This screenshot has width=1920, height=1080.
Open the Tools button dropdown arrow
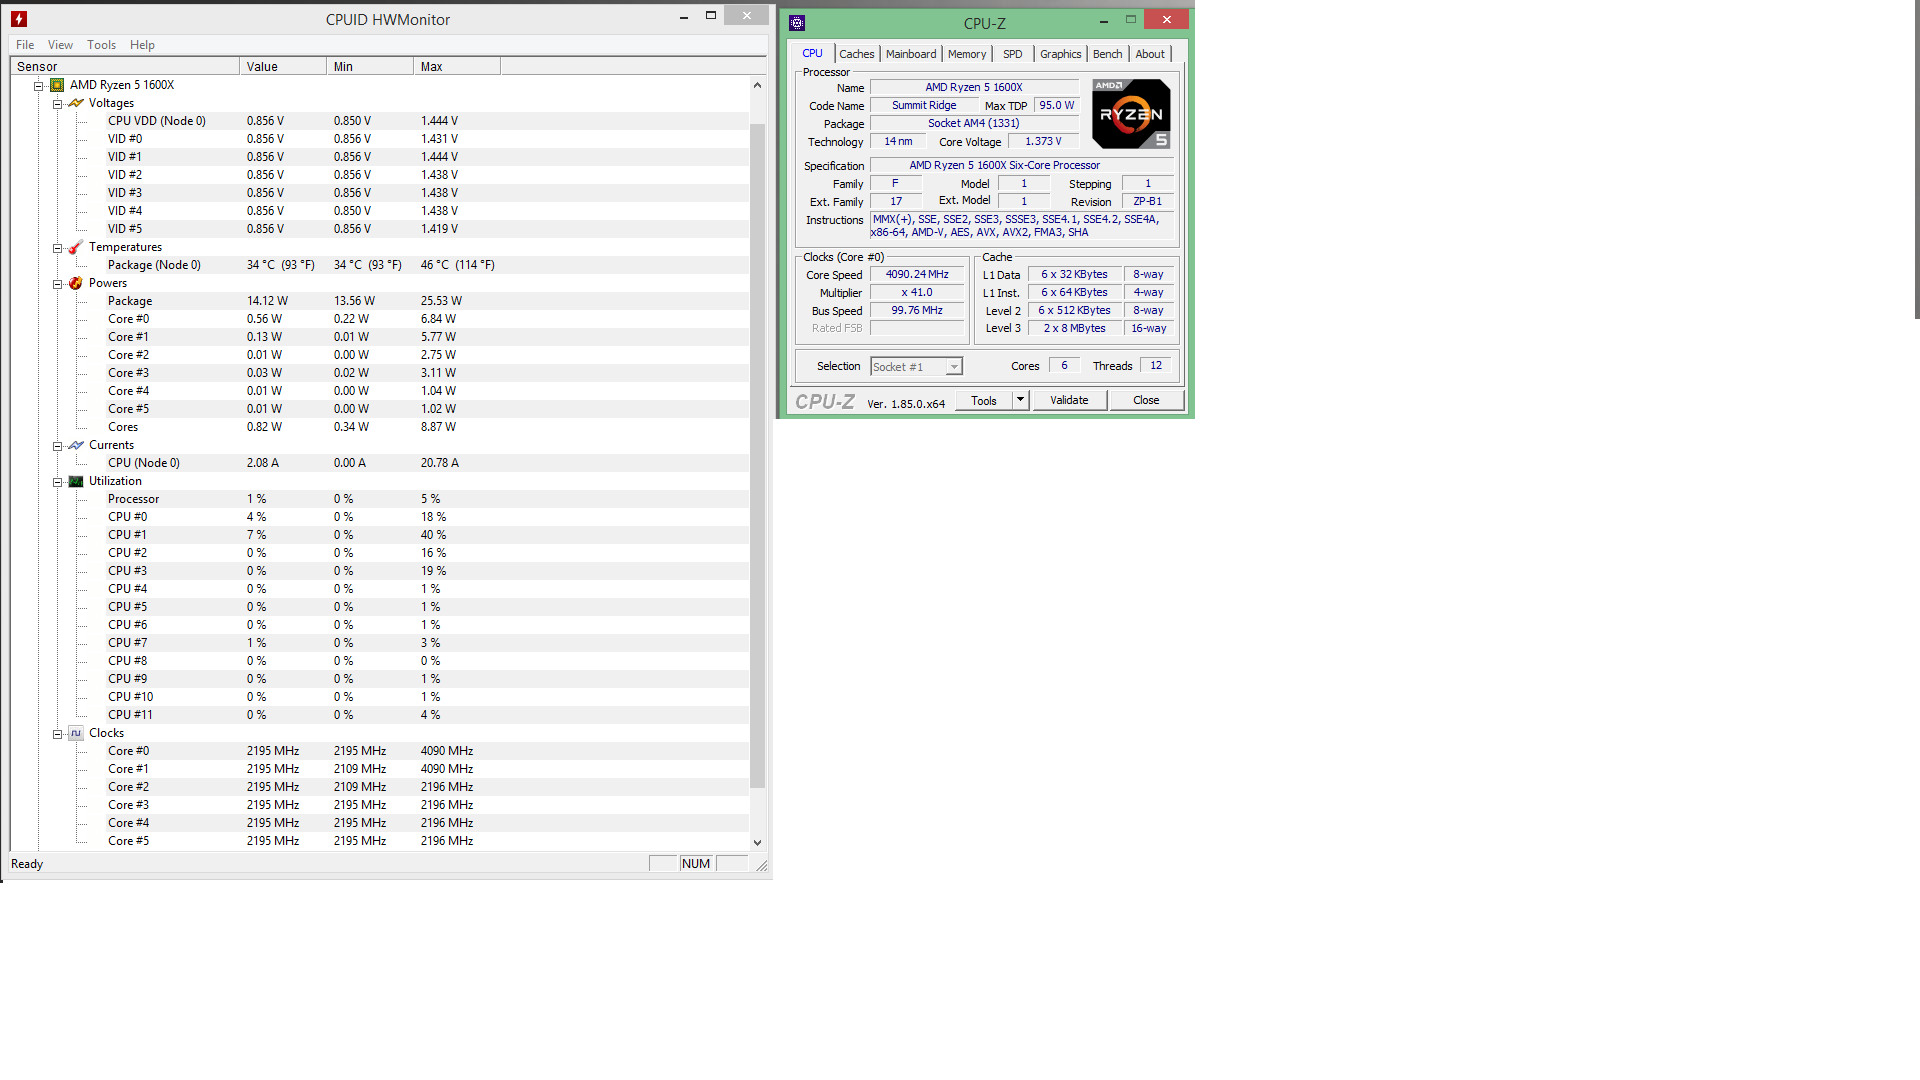[1020, 400]
